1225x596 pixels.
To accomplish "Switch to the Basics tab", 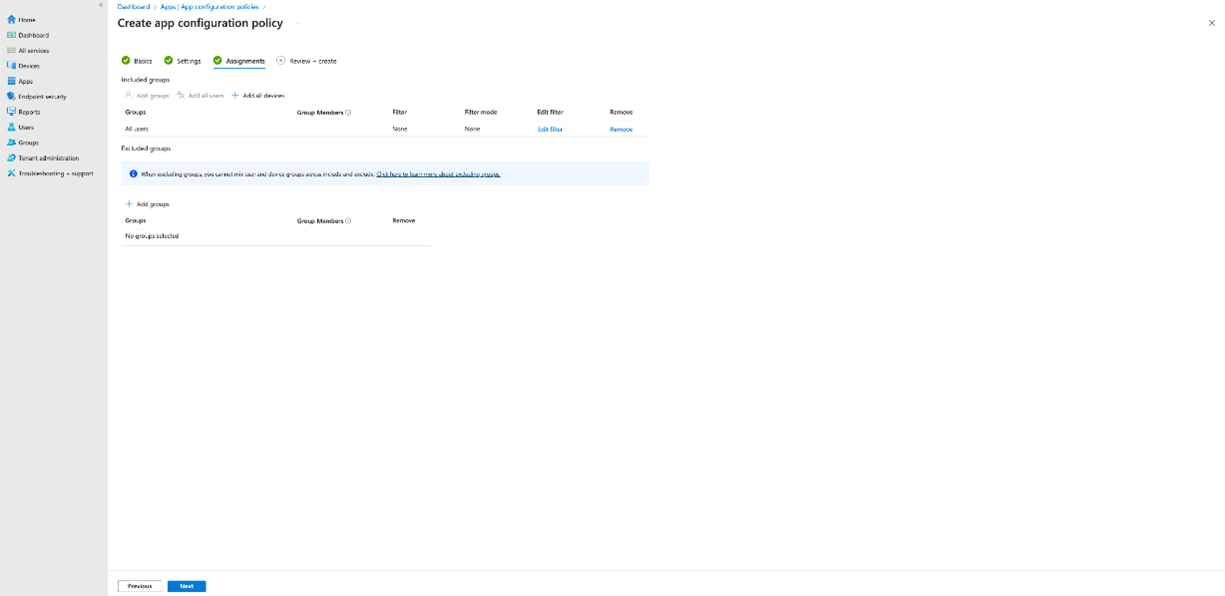I will [142, 60].
